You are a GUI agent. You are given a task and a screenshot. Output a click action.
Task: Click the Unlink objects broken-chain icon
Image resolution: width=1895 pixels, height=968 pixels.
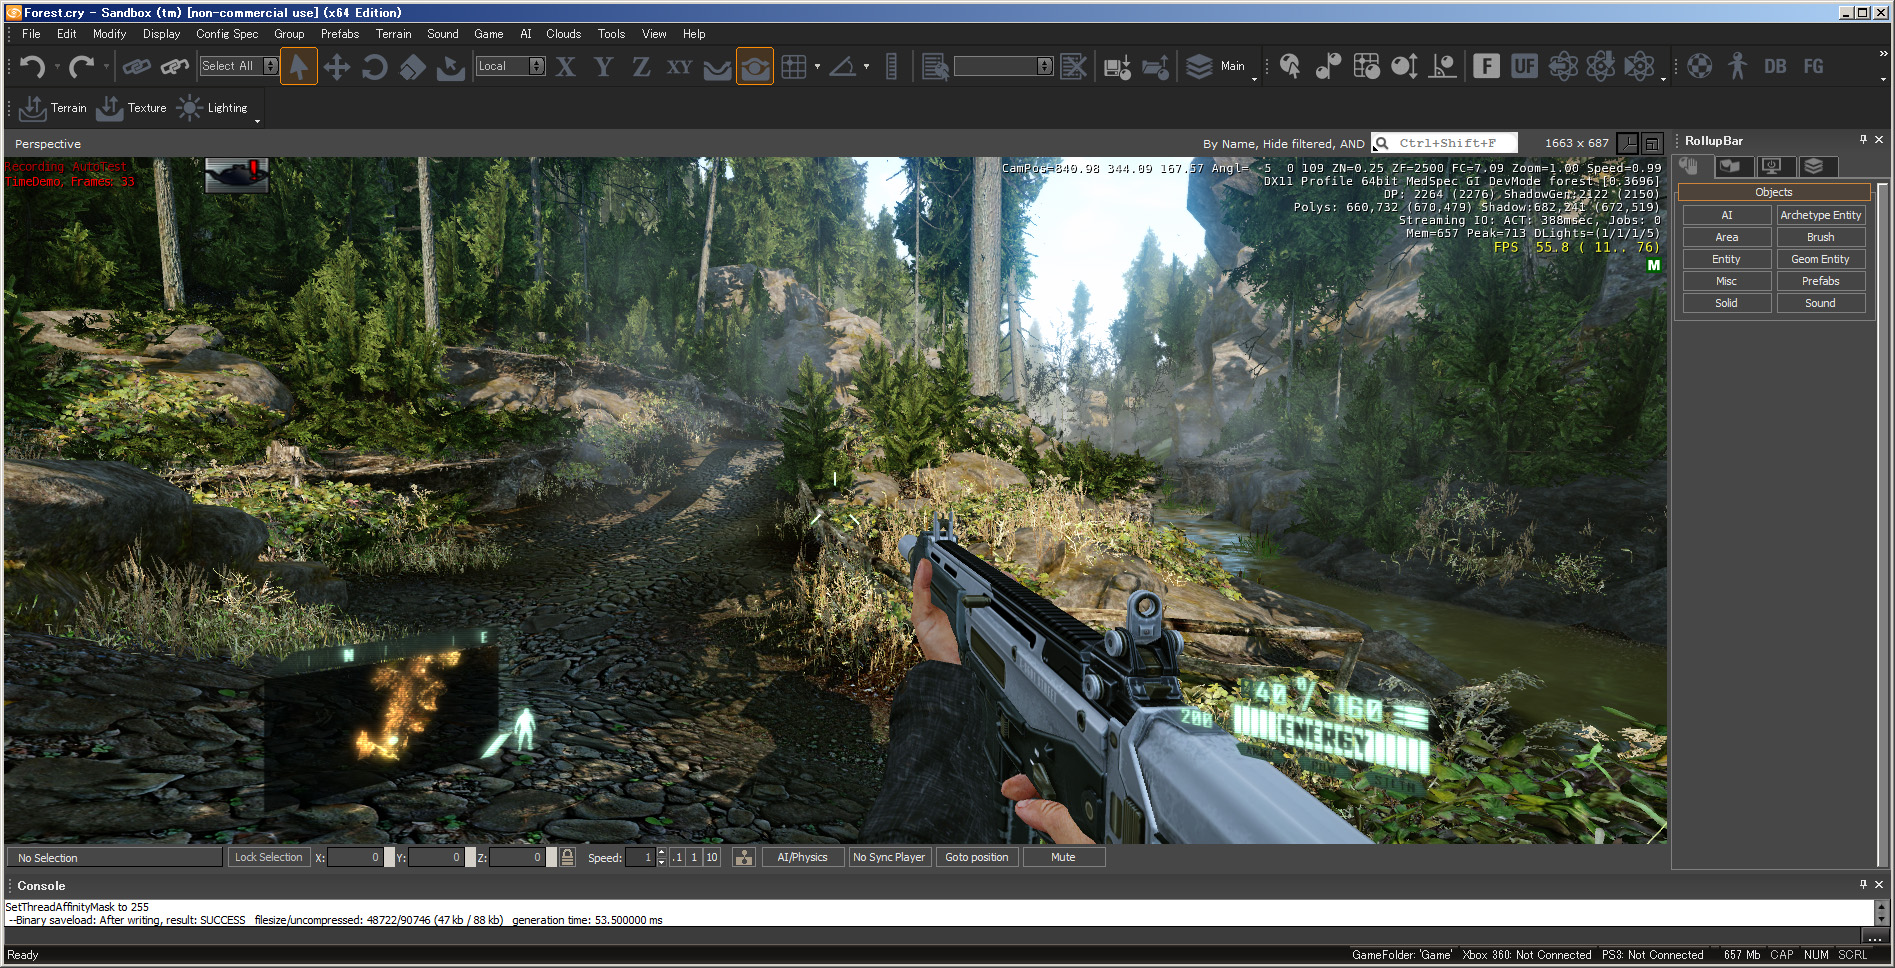pos(174,67)
